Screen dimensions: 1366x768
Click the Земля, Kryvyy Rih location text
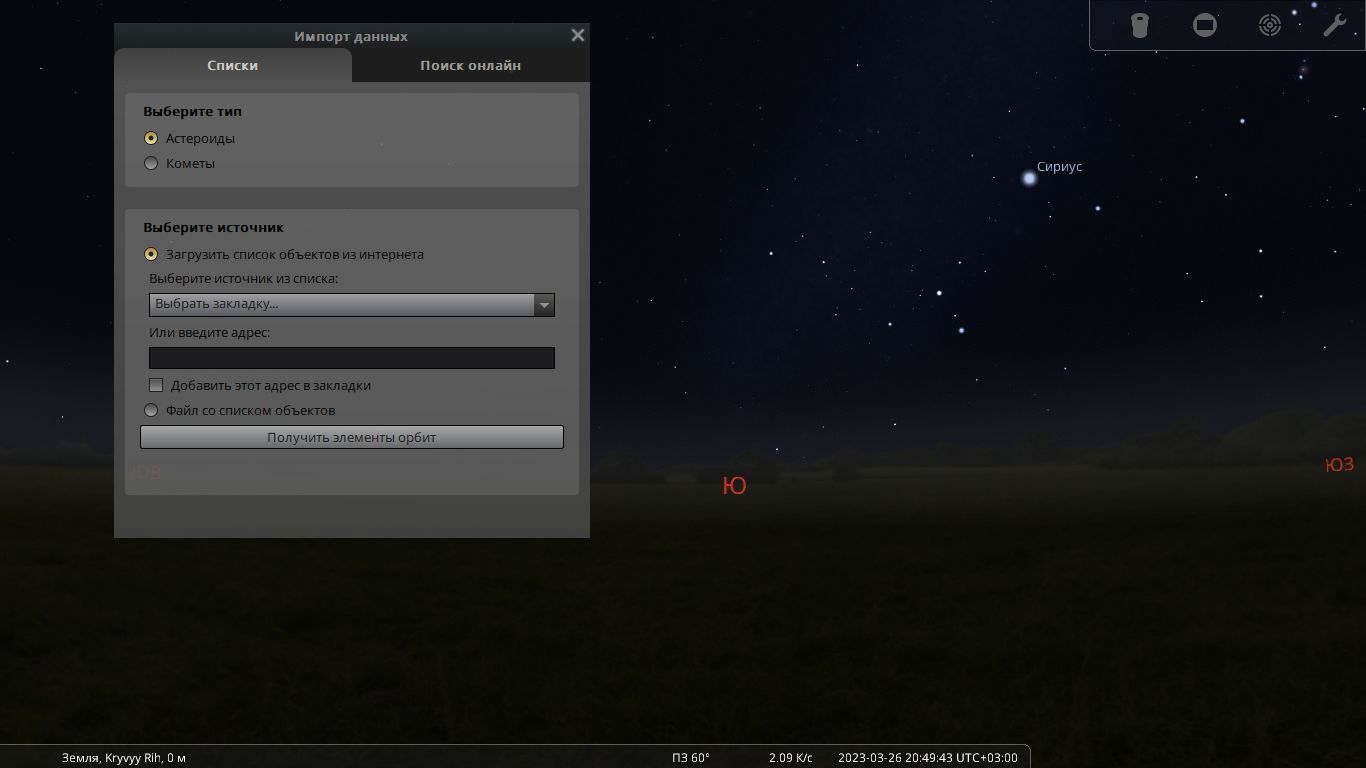(x=124, y=758)
